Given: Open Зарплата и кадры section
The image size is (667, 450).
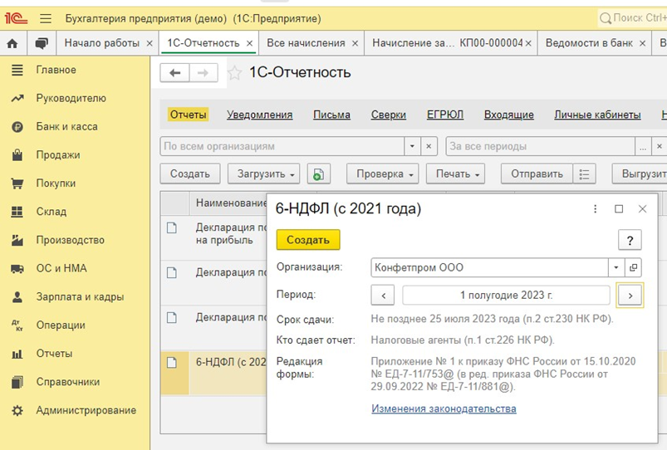Looking at the screenshot, I should pos(80,297).
